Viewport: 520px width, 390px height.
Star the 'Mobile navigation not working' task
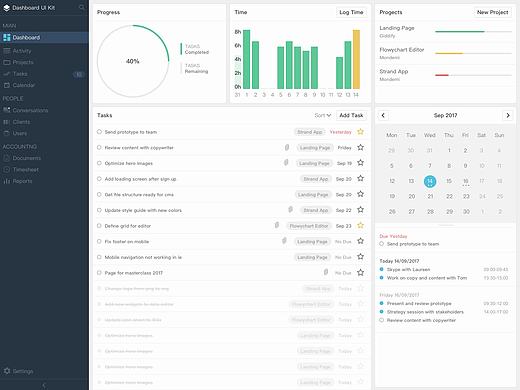click(360, 257)
